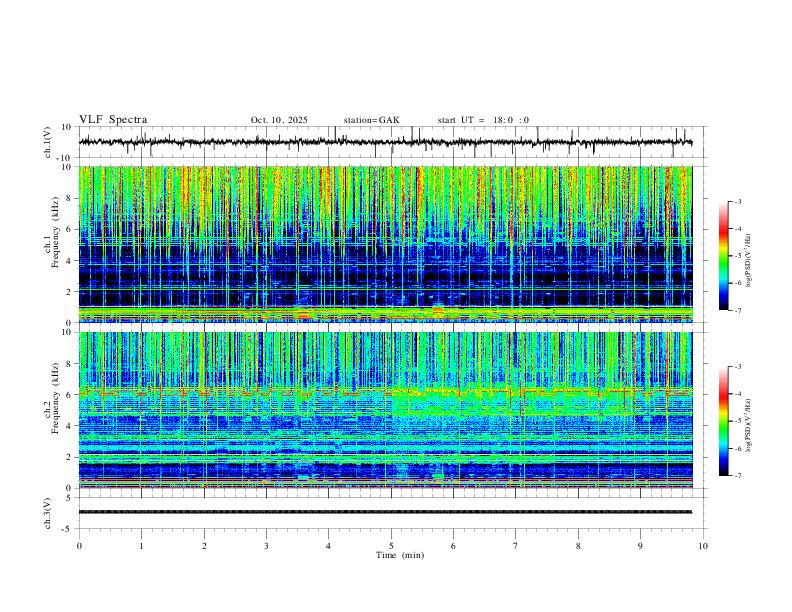This screenshot has height=612, width=792.
Task: Click the ch.1 spectrogram color scale bar
Action: (723, 256)
